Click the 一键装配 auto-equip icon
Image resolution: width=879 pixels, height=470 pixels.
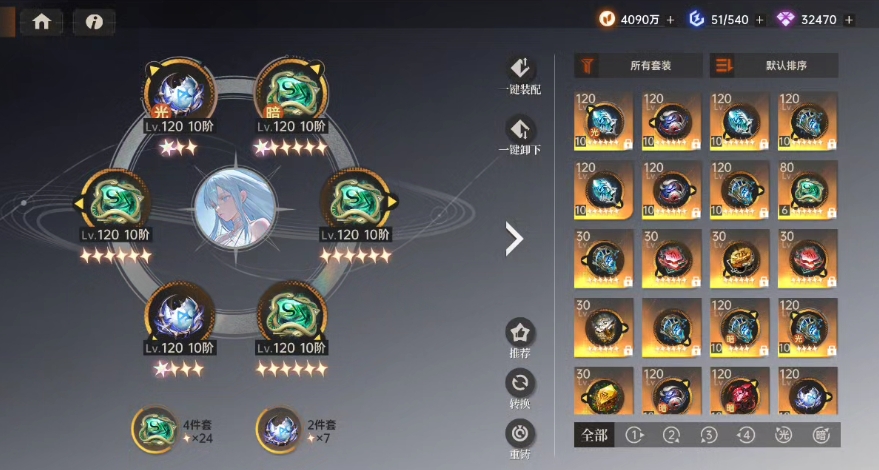coord(520,68)
